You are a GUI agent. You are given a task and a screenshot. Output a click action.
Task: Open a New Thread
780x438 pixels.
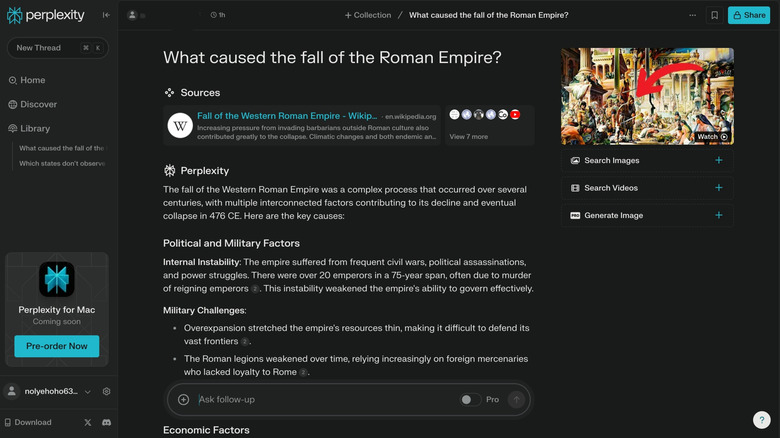(58, 48)
